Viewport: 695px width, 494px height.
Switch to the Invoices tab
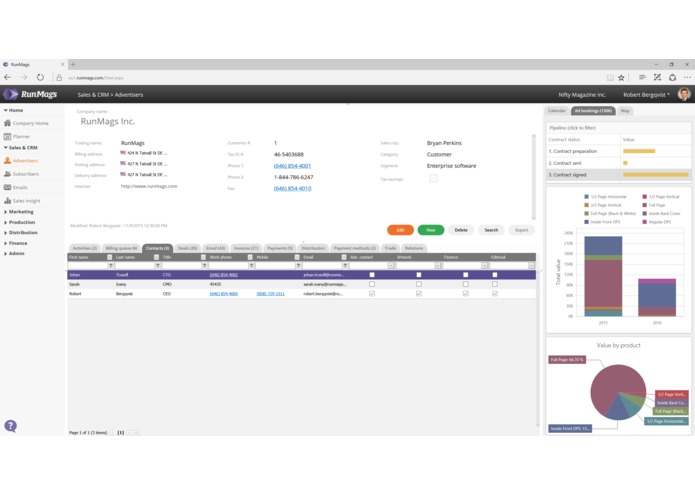coord(246,248)
